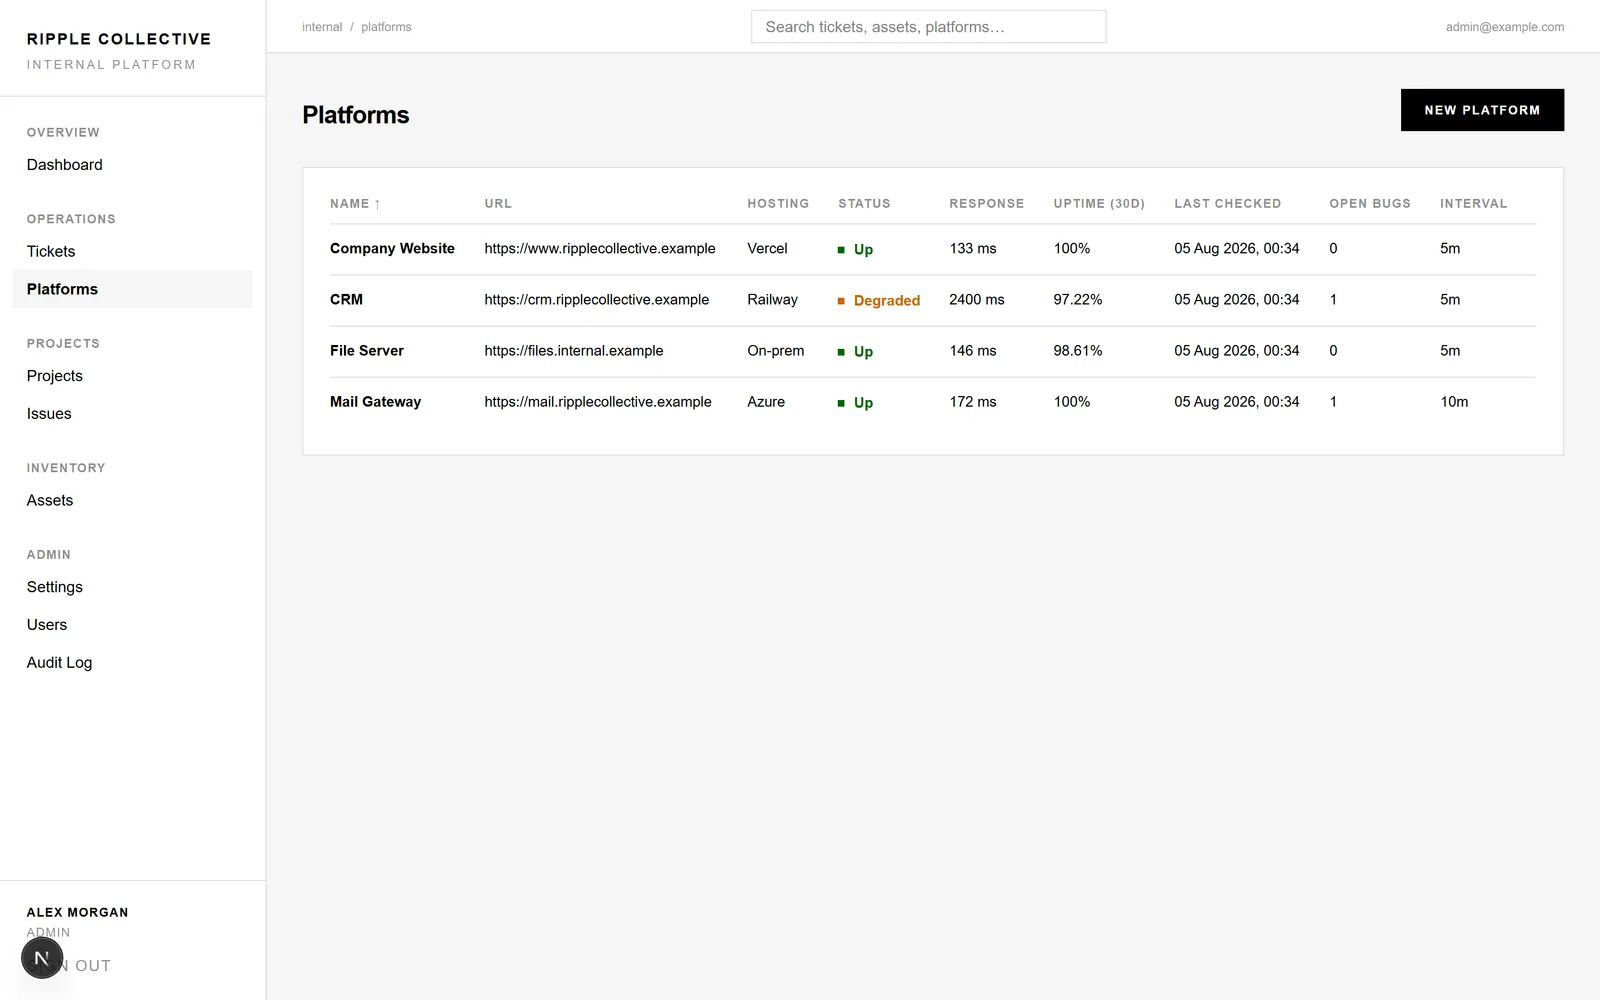This screenshot has width=1600, height=1000.
Task: Sort by Interval column header
Action: 1473,203
